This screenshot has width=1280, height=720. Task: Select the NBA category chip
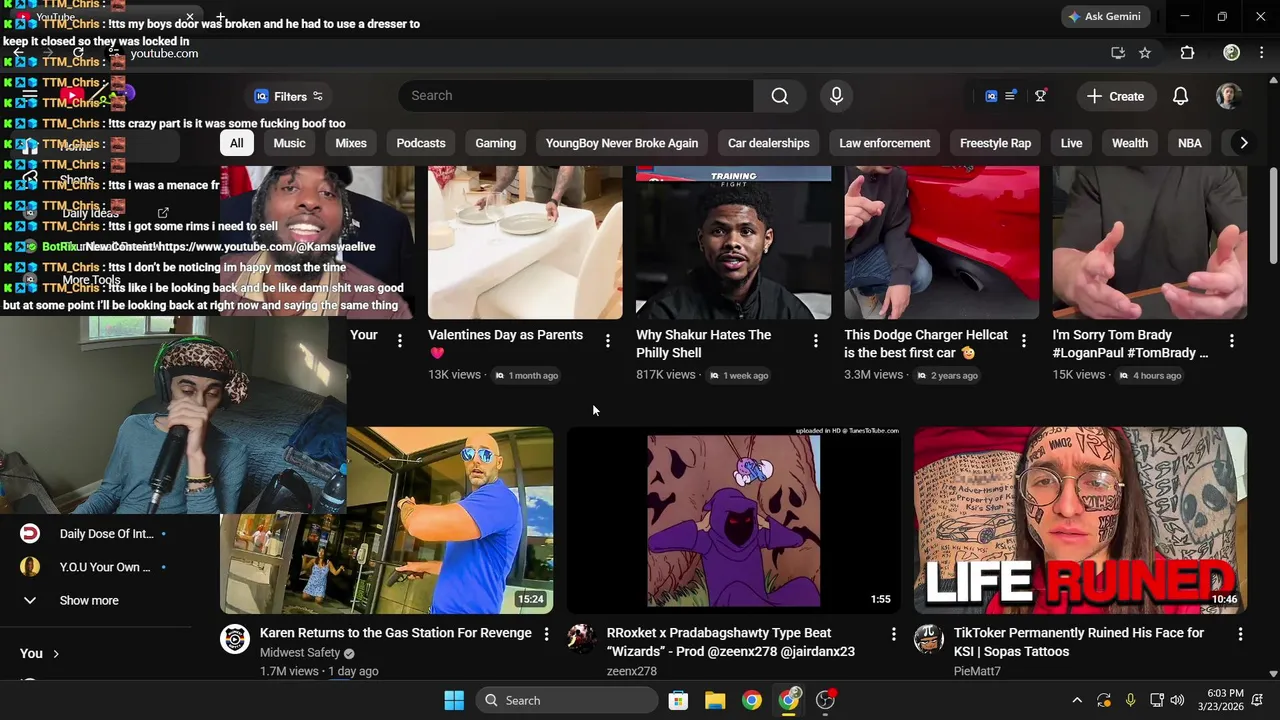[x=1189, y=143]
